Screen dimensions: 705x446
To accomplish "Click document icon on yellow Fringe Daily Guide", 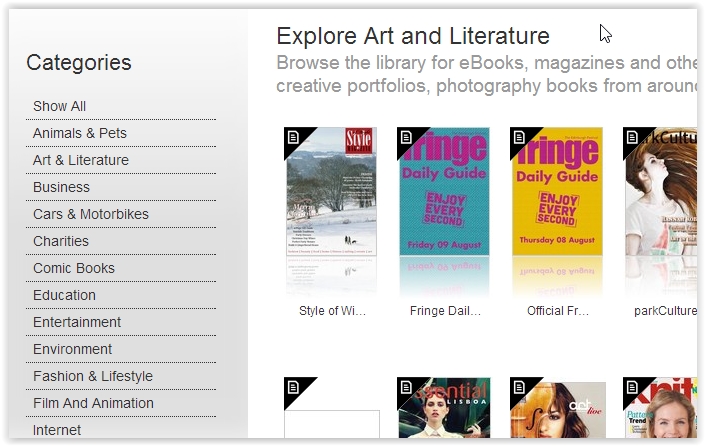I will coord(519,136).
